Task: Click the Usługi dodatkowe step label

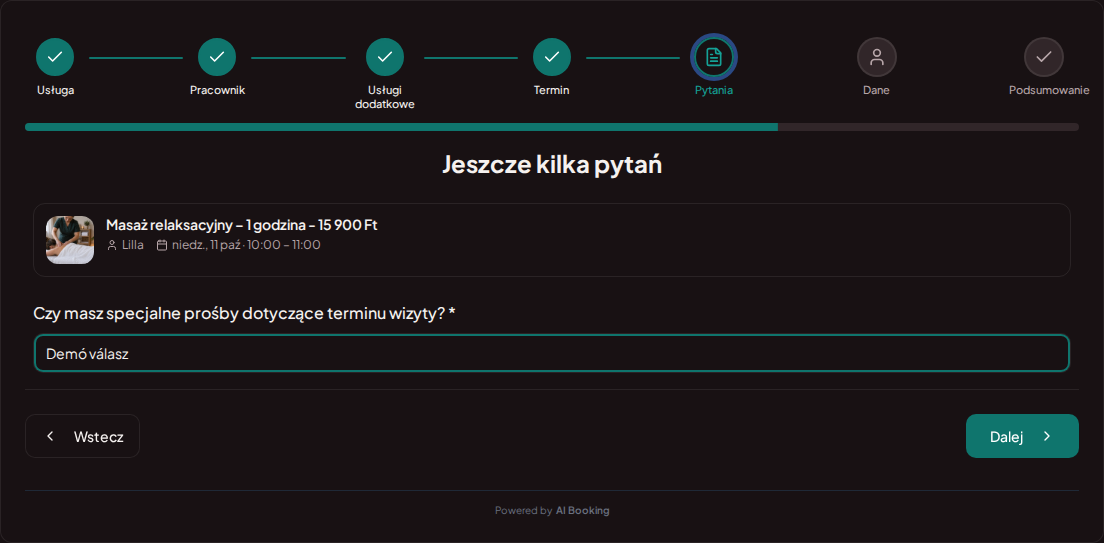Action: [385, 97]
